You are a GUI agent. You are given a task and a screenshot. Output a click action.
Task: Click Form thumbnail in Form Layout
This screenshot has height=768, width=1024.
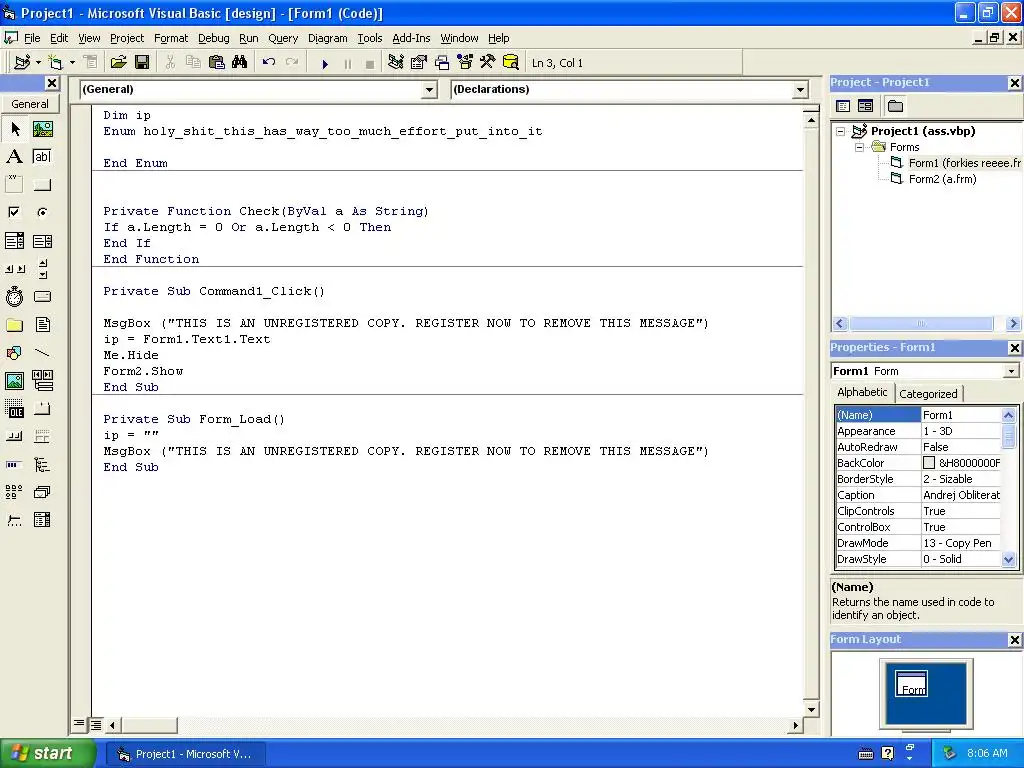pyautogui.click(x=911, y=684)
